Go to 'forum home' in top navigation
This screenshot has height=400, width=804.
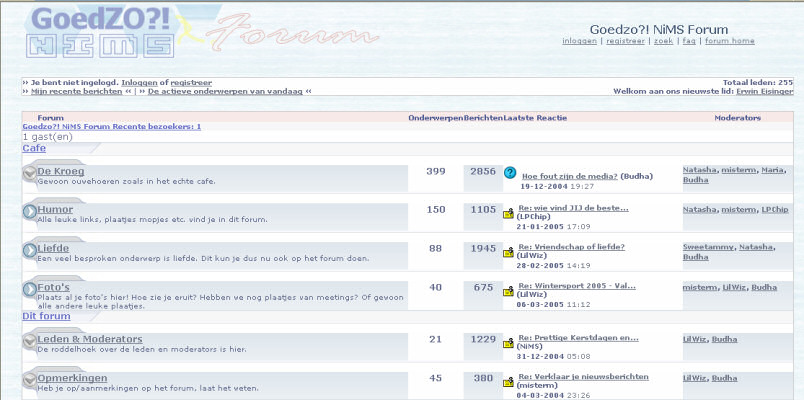[x=729, y=41]
